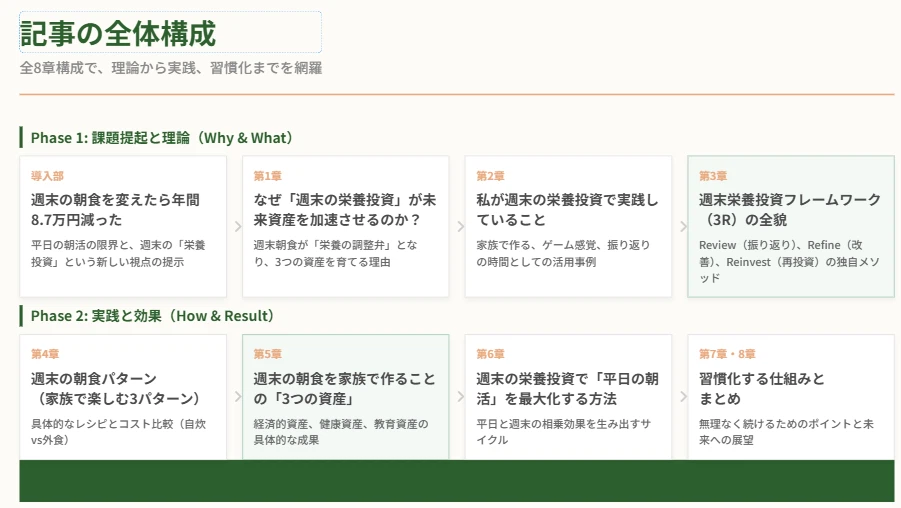Click the chevron between 第1章 and 第2章 cards
901x508 pixels.
click(x=459, y=227)
